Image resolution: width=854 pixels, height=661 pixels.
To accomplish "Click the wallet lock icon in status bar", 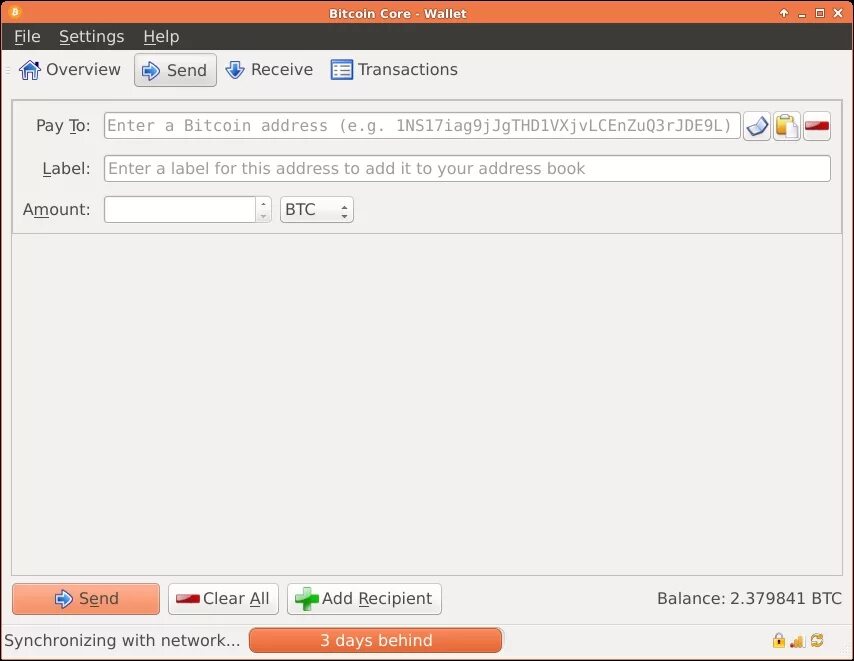I will [x=779, y=640].
